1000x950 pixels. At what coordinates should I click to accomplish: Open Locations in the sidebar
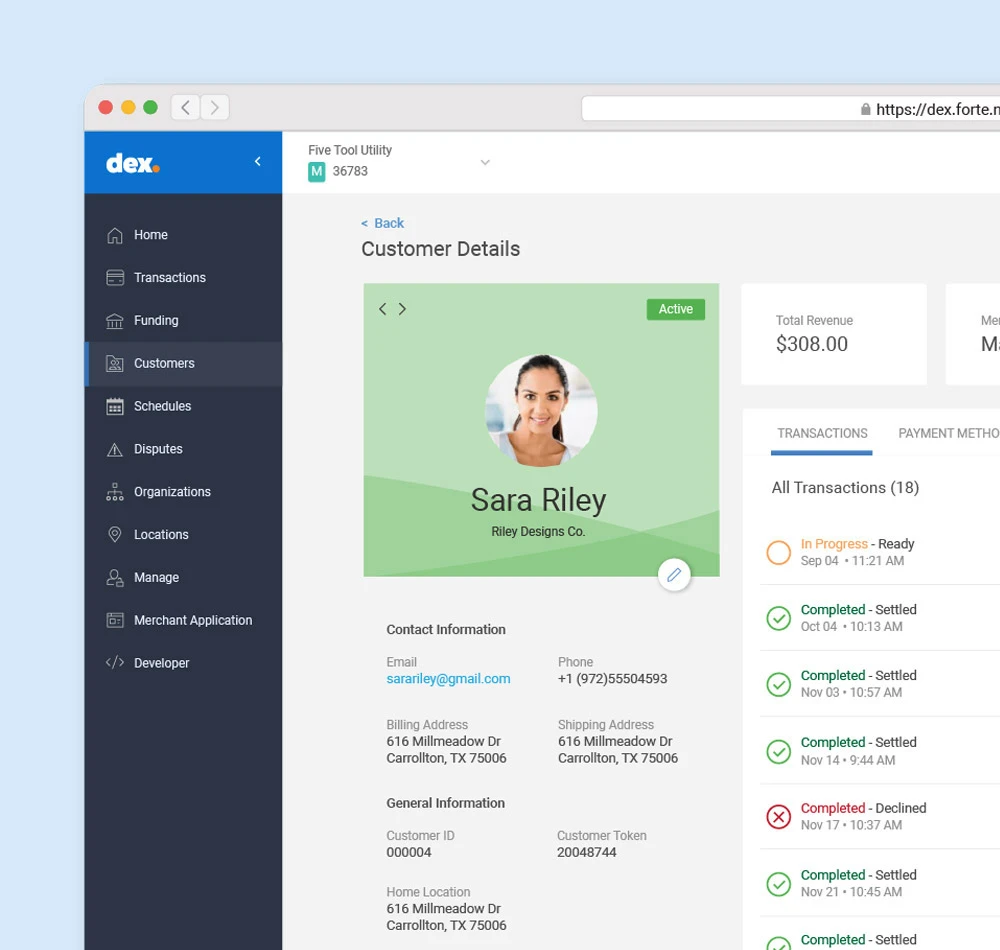pyautogui.click(x=183, y=534)
